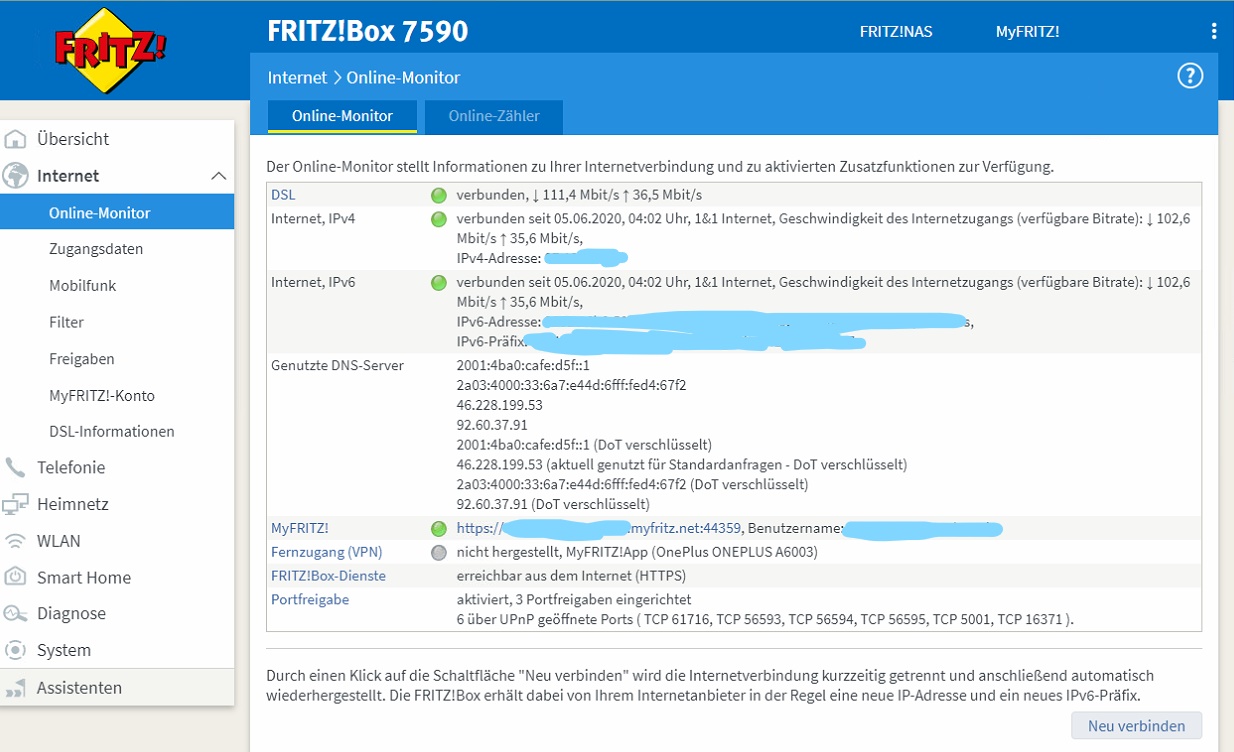Click the Internet globe icon
The height and width of the screenshot is (752, 1234).
pos(15,176)
